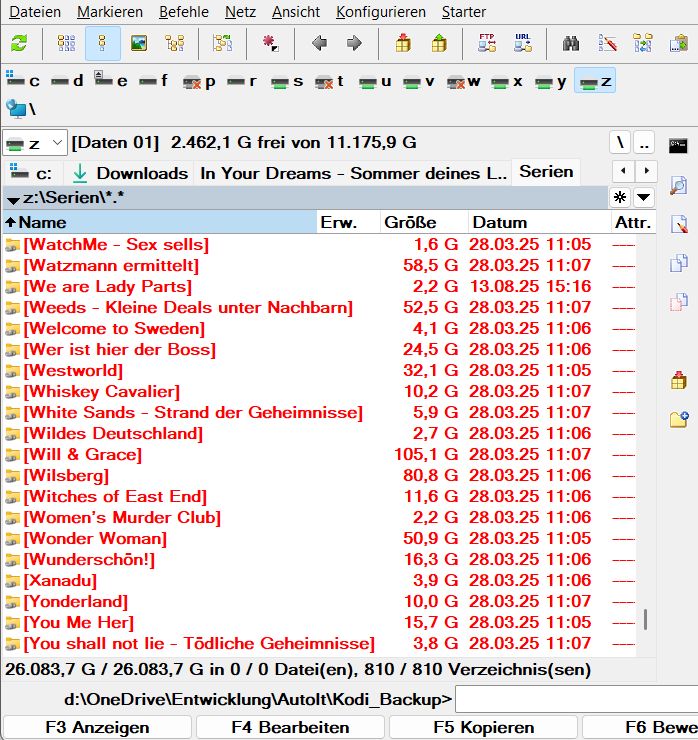Switch to brief multi-column file view icon
This screenshot has width=698, height=740.
66,44
